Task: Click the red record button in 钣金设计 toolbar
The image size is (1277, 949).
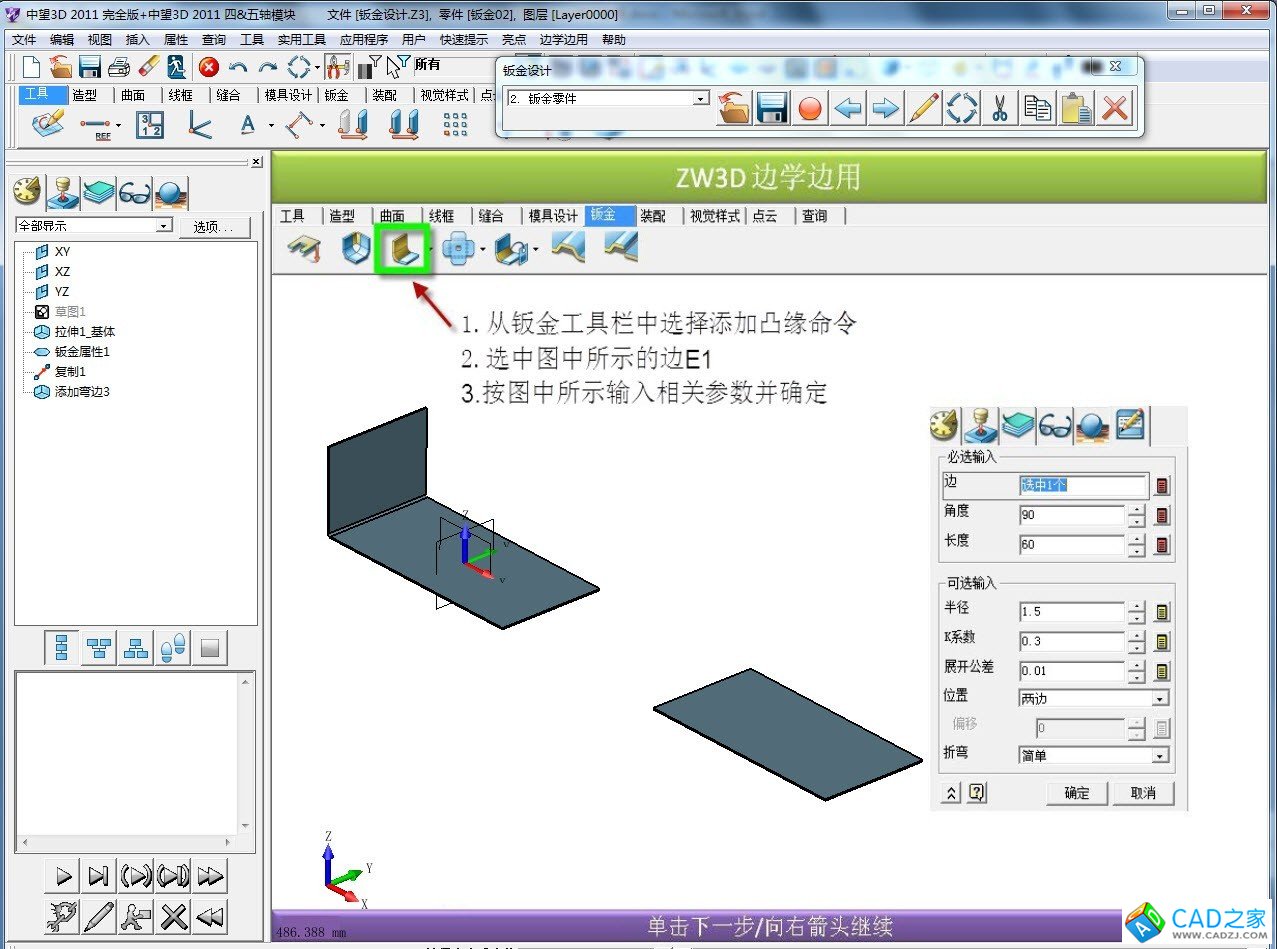Action: 810,107
